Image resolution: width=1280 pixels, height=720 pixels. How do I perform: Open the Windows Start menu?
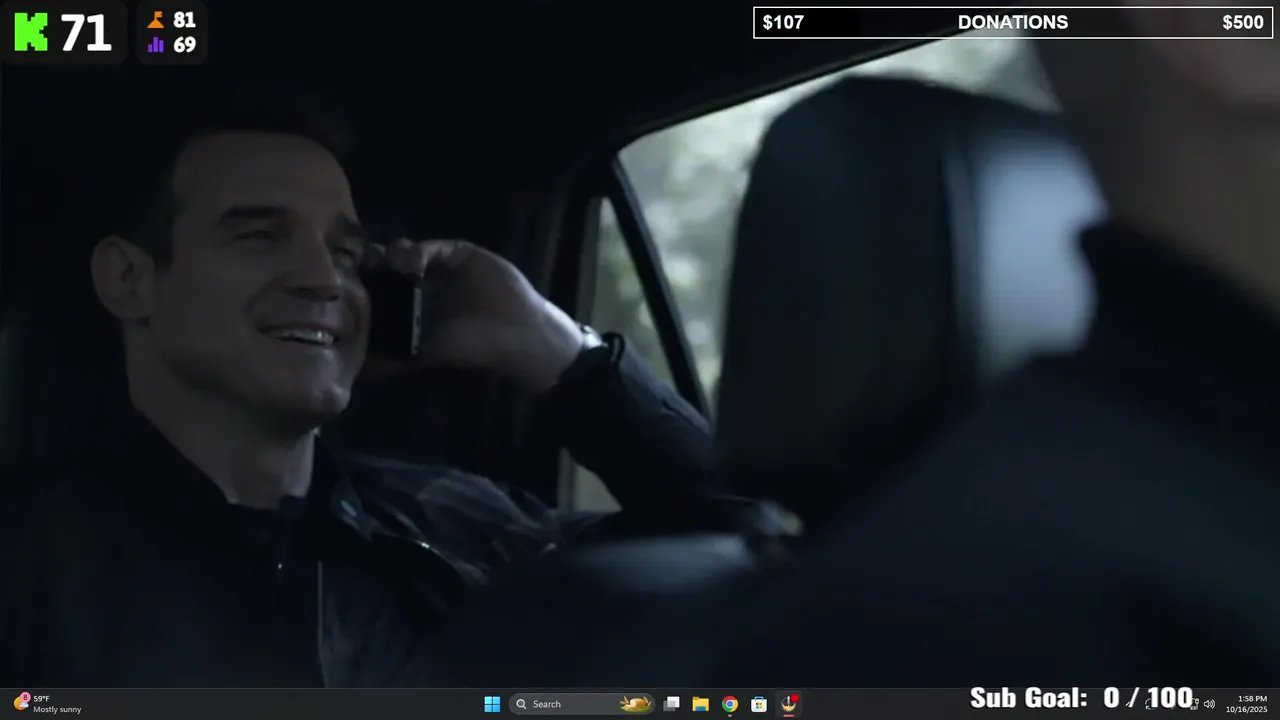point(492,704)
